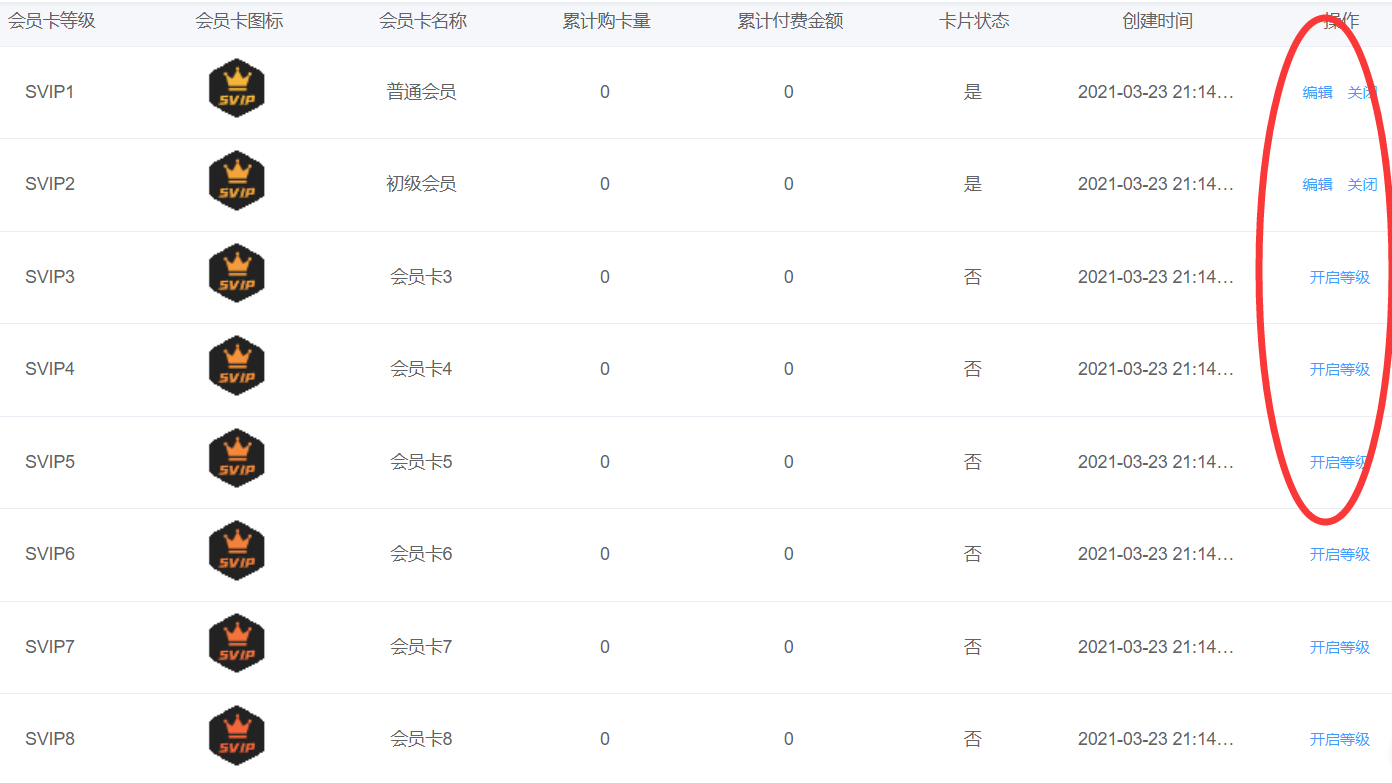This screenshot has height=783, width=1392.
Task: Click the SVIP1 membership card icon
Action: (237, 88)
